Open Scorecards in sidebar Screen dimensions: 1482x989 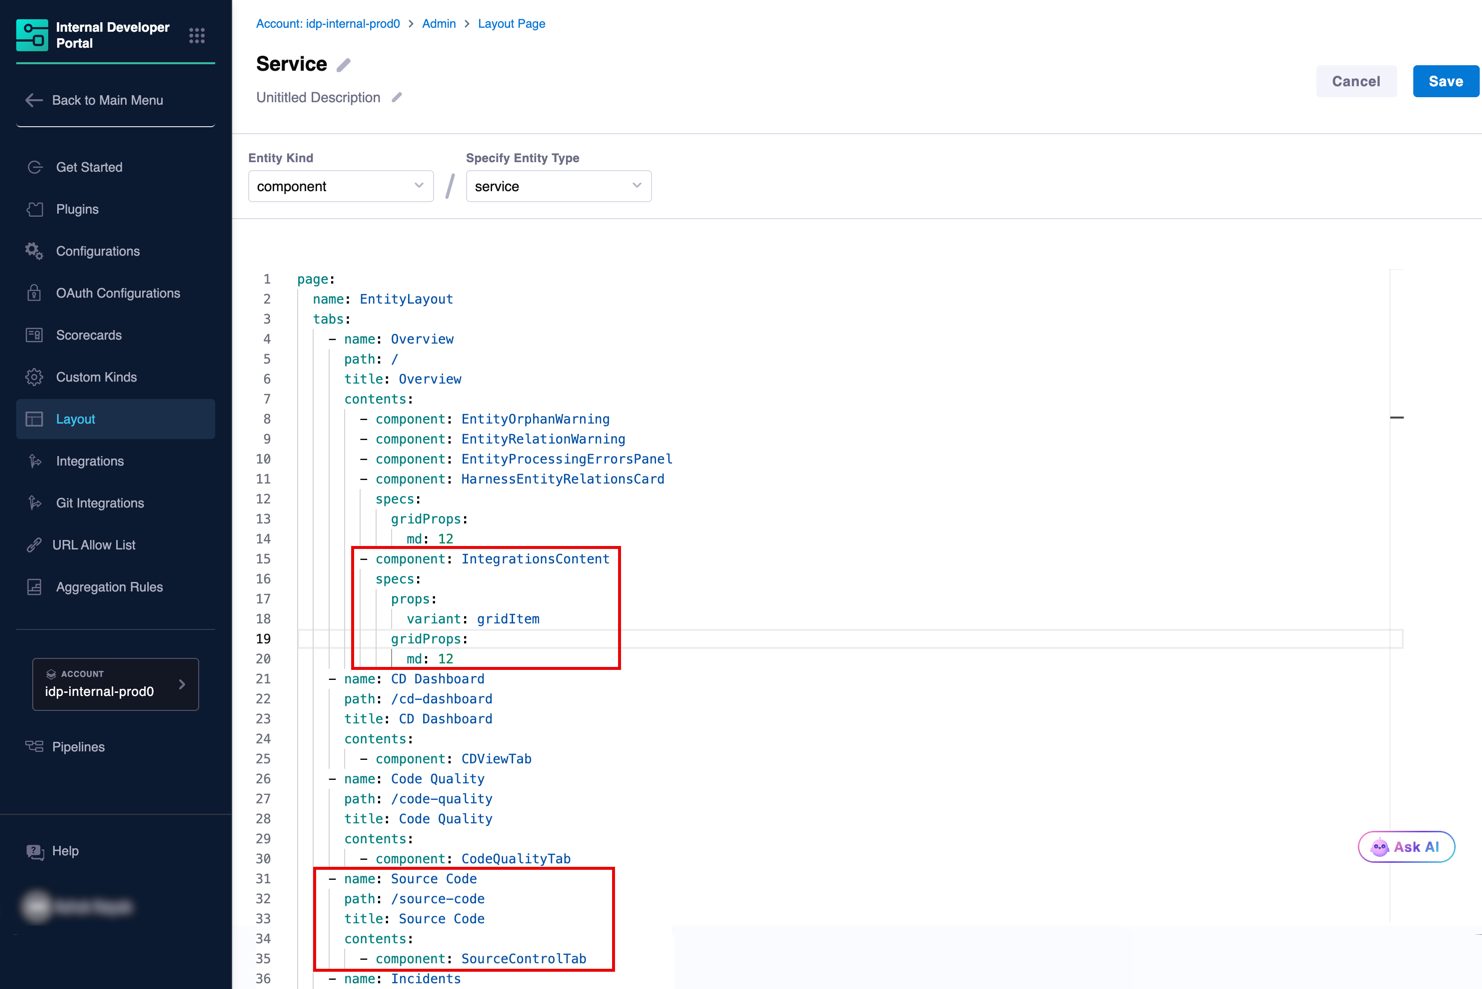pyautogui.click(x=116, y=335)
